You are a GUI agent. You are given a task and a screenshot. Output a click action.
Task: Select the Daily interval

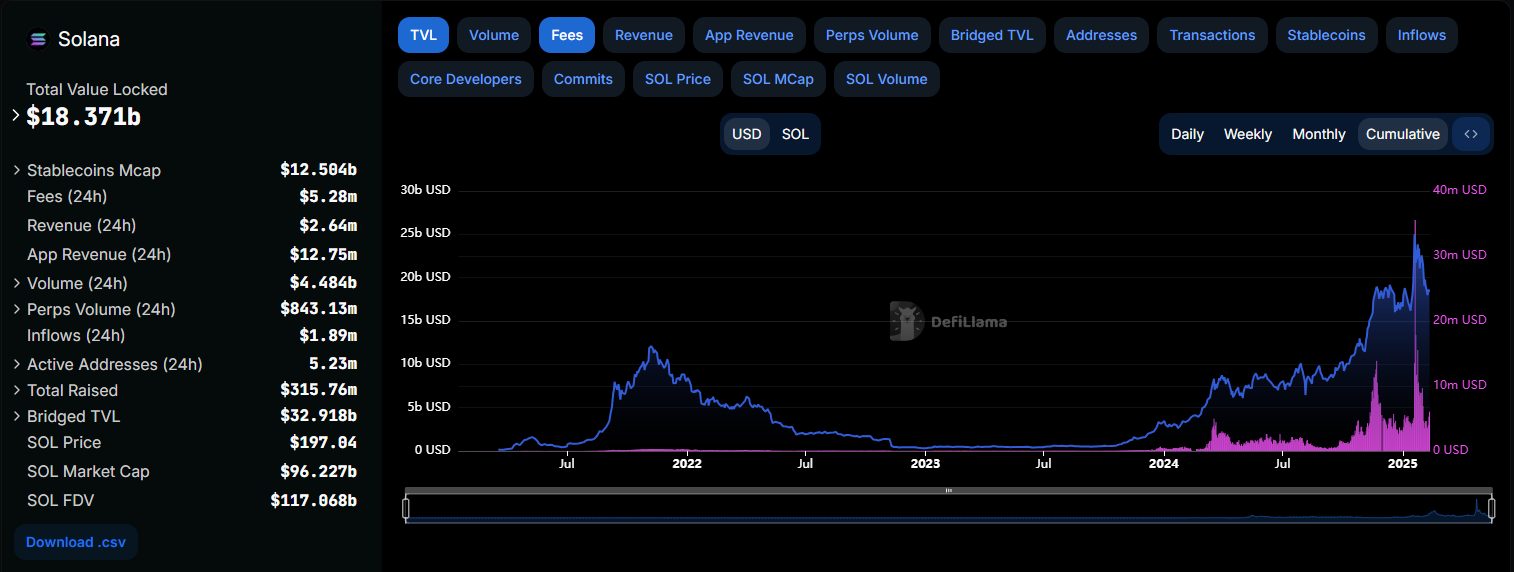coord(1187,134)
